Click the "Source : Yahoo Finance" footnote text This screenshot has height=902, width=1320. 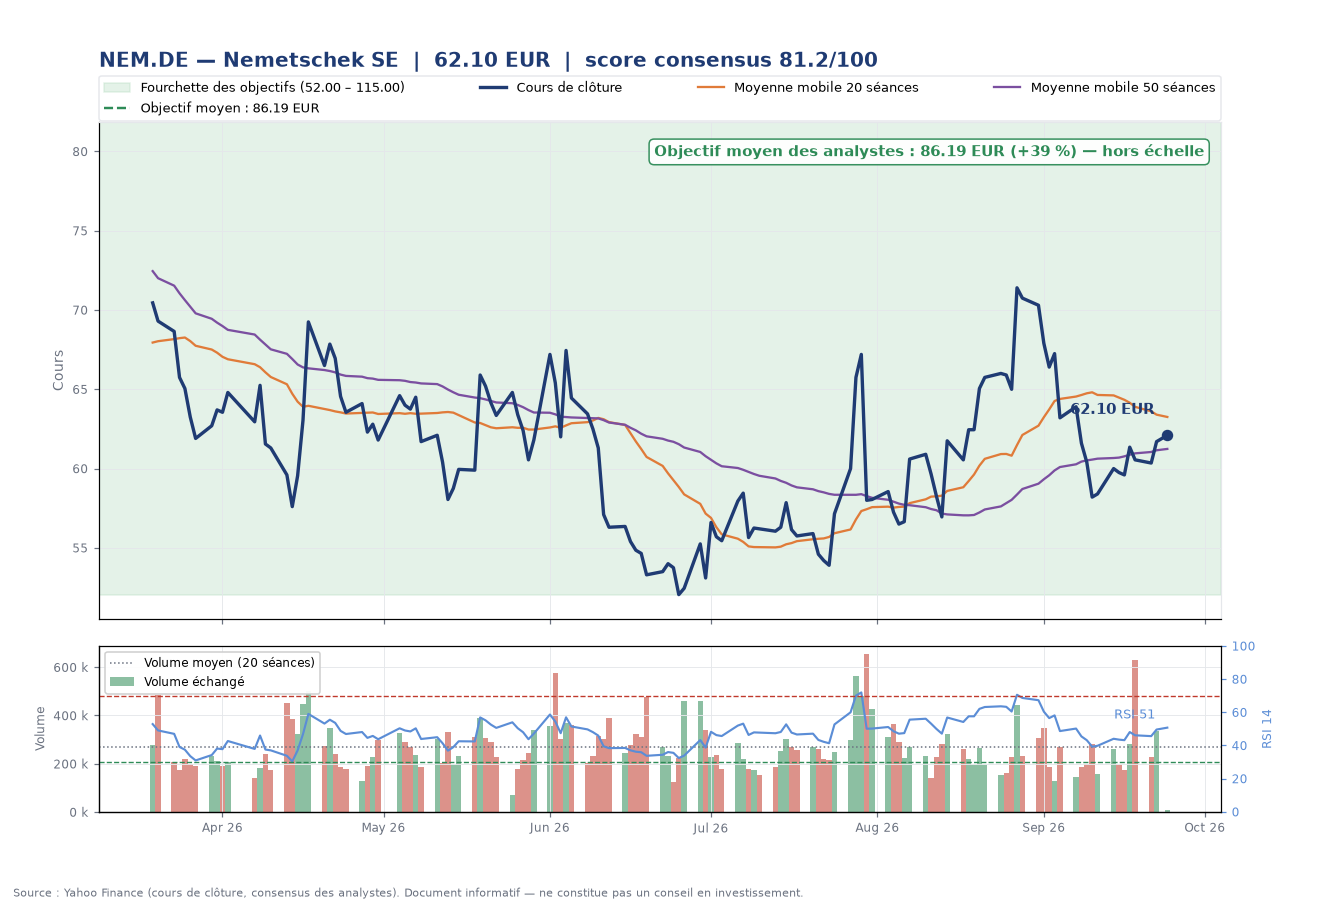coord(408,893)
